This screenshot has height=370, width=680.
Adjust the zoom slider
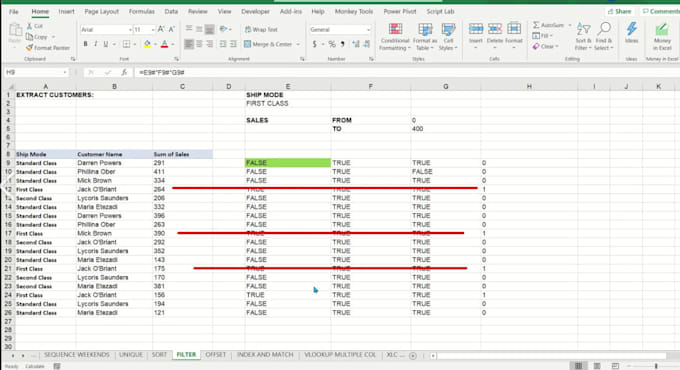656,366
